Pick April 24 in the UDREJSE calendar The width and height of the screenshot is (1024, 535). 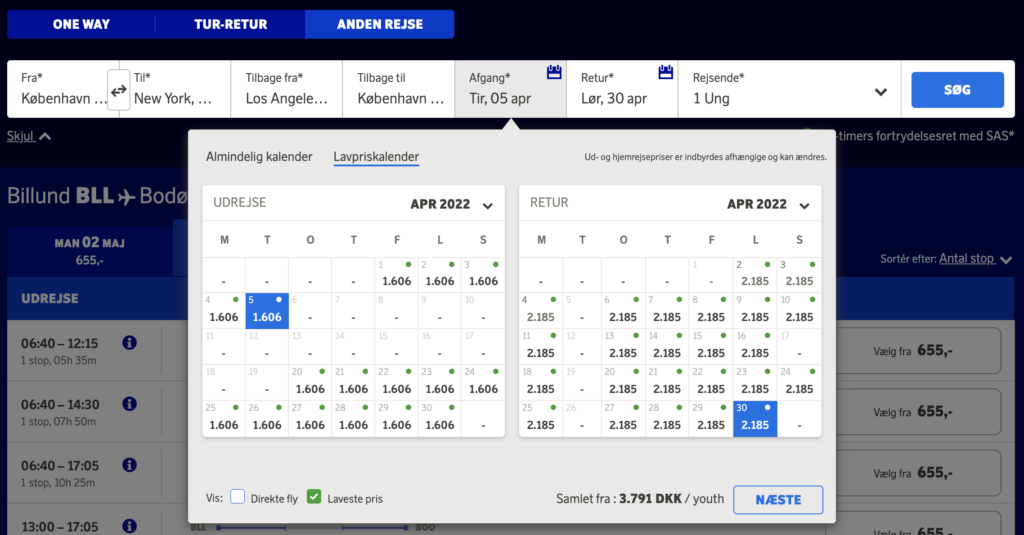[483, 382]
